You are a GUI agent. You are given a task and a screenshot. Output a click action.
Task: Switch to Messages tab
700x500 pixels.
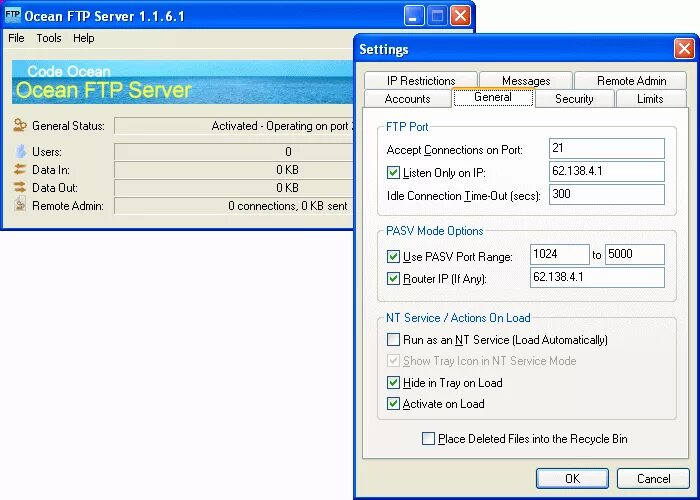(526, 81)
